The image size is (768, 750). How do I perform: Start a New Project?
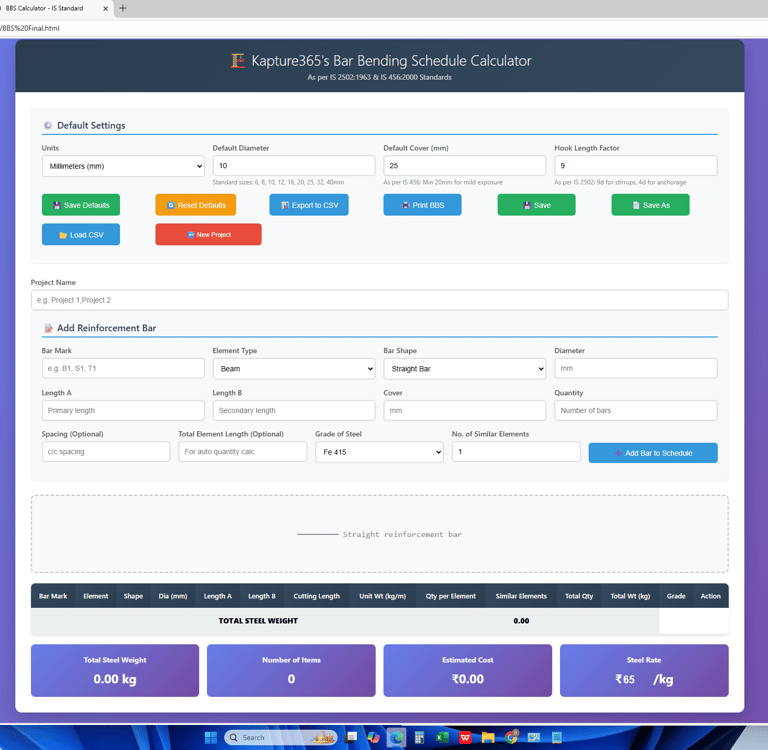(208, 235)
